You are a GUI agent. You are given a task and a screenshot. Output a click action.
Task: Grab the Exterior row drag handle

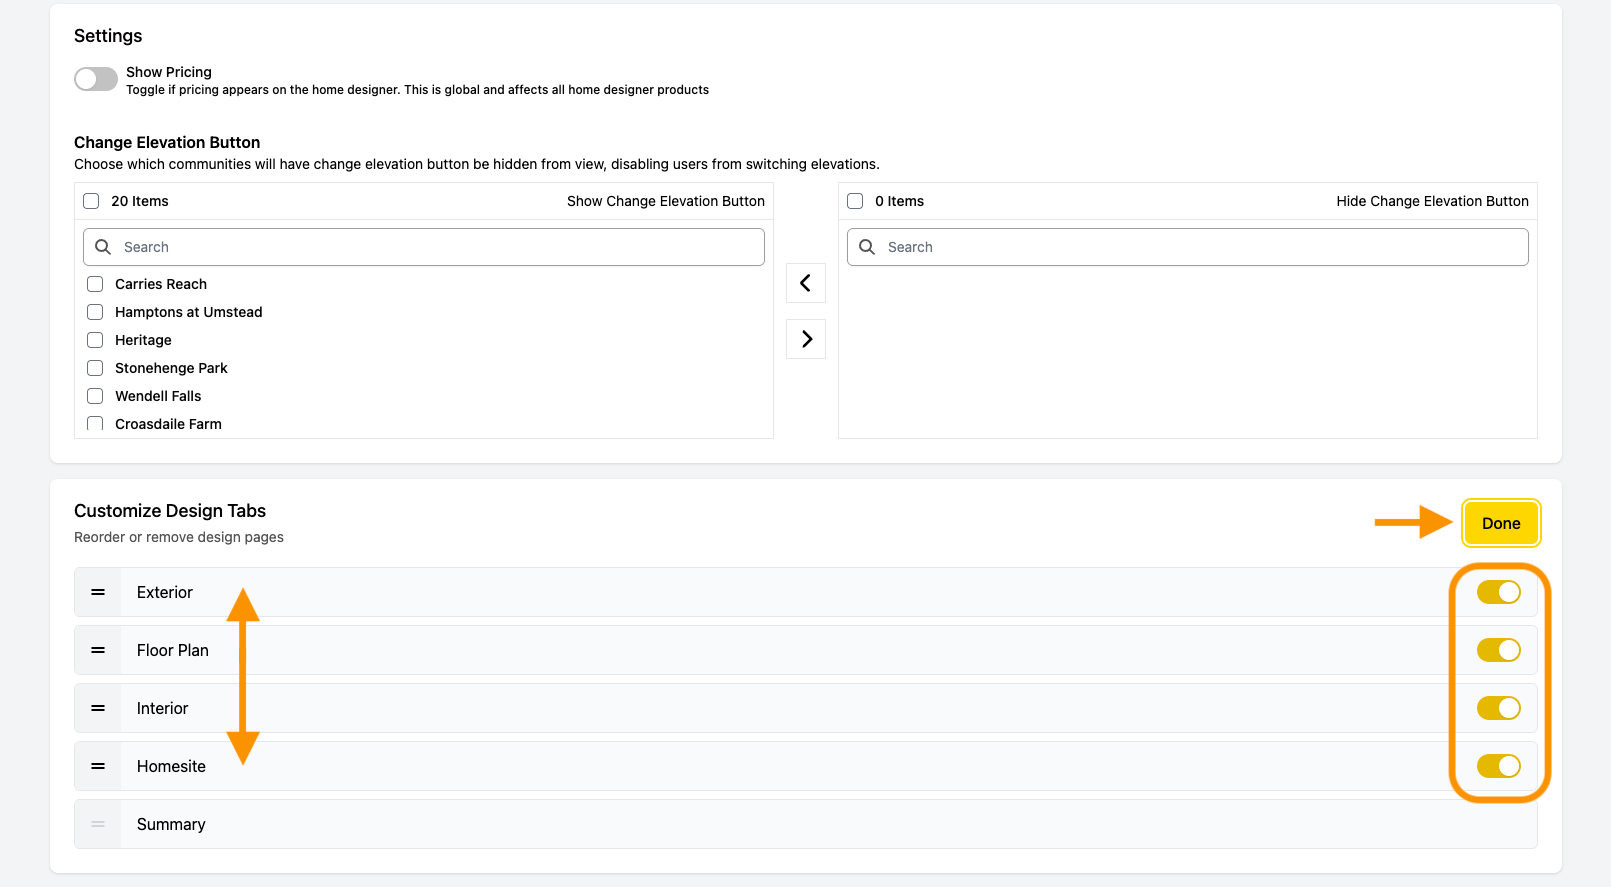point(98,592)
